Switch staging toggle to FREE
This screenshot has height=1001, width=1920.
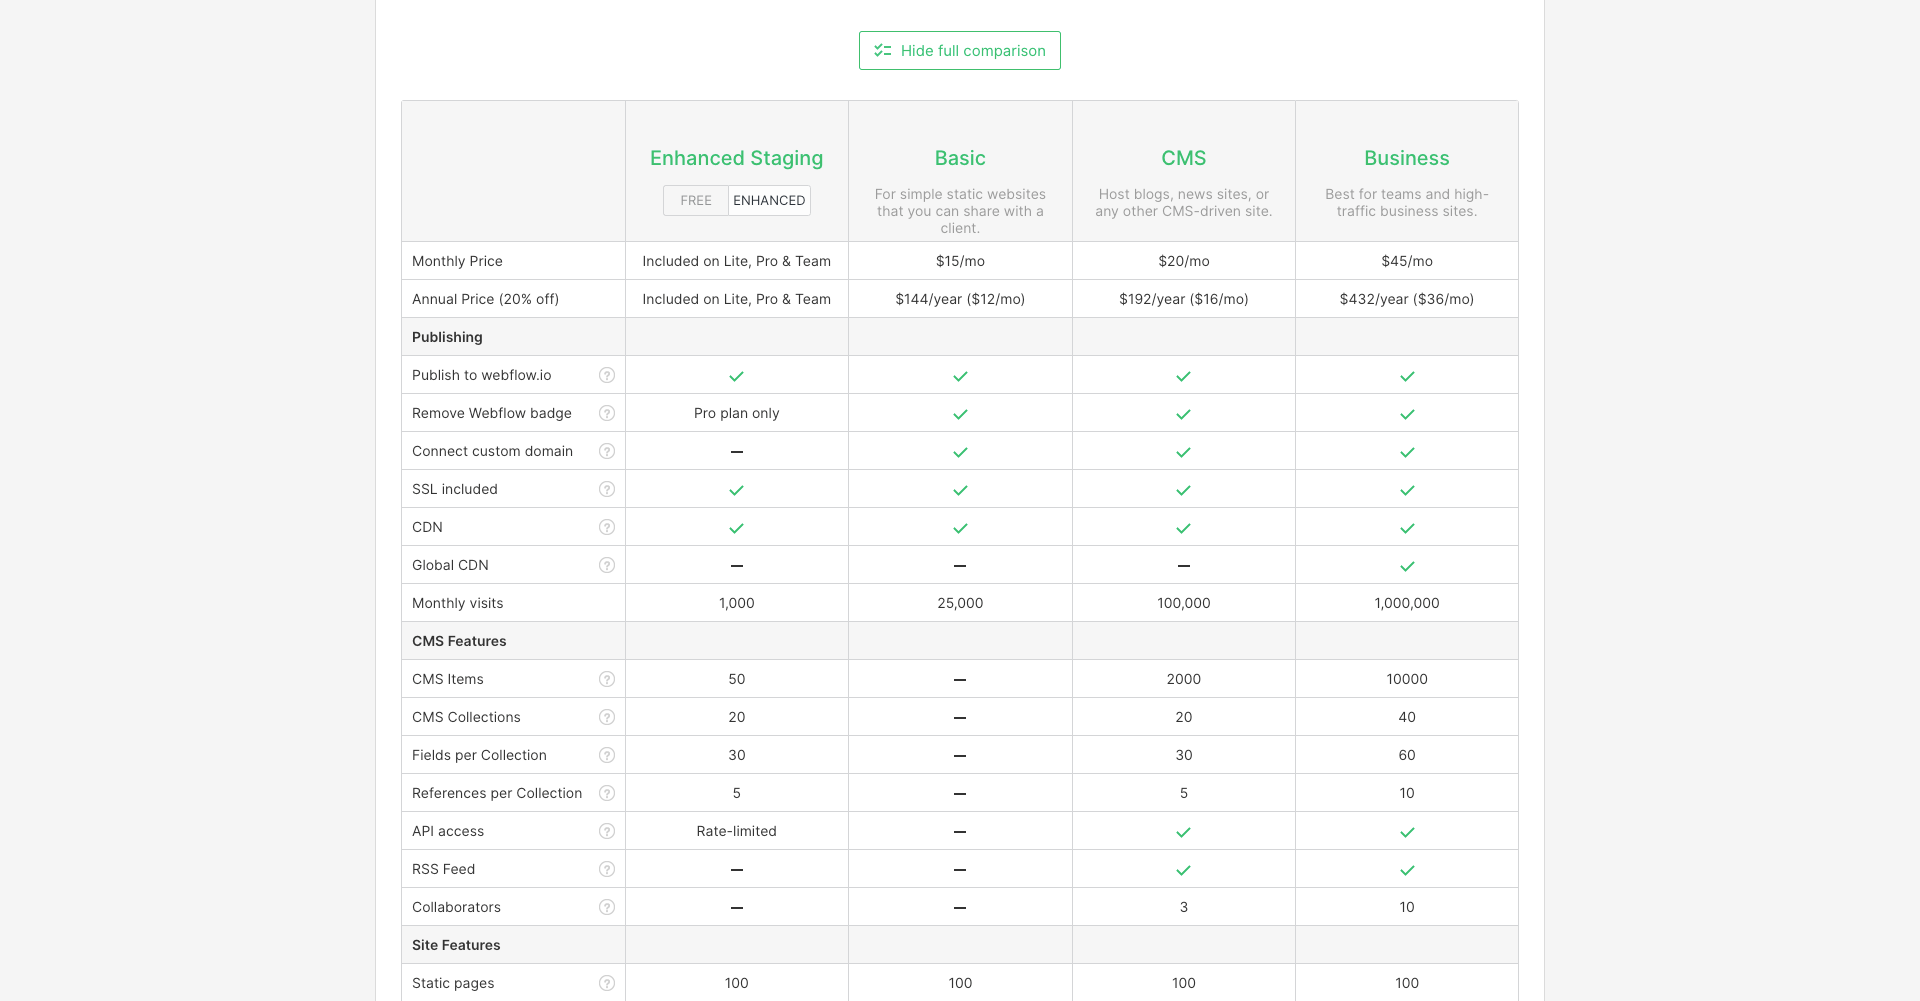pos(696,201)
